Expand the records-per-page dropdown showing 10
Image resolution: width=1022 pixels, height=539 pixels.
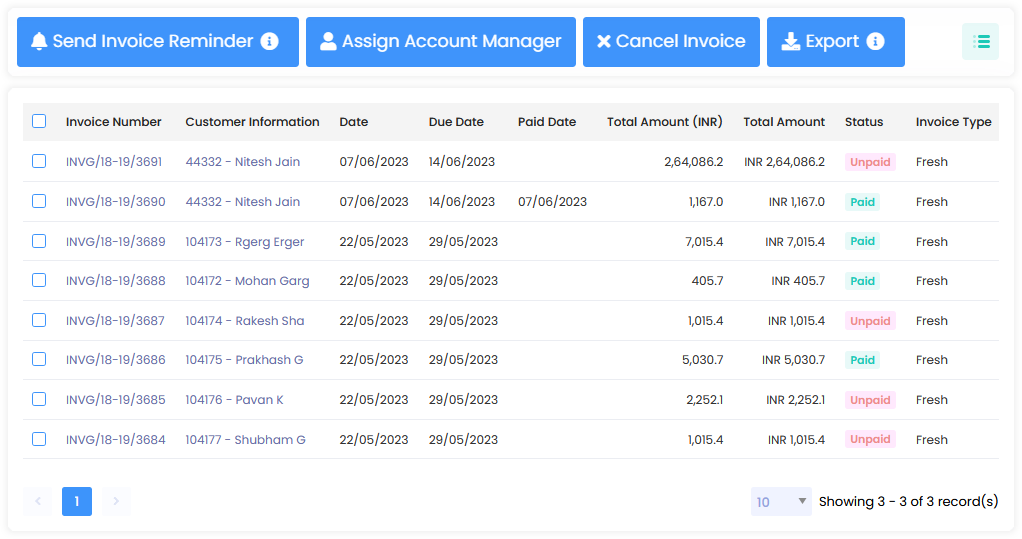[x=780, y=502]
